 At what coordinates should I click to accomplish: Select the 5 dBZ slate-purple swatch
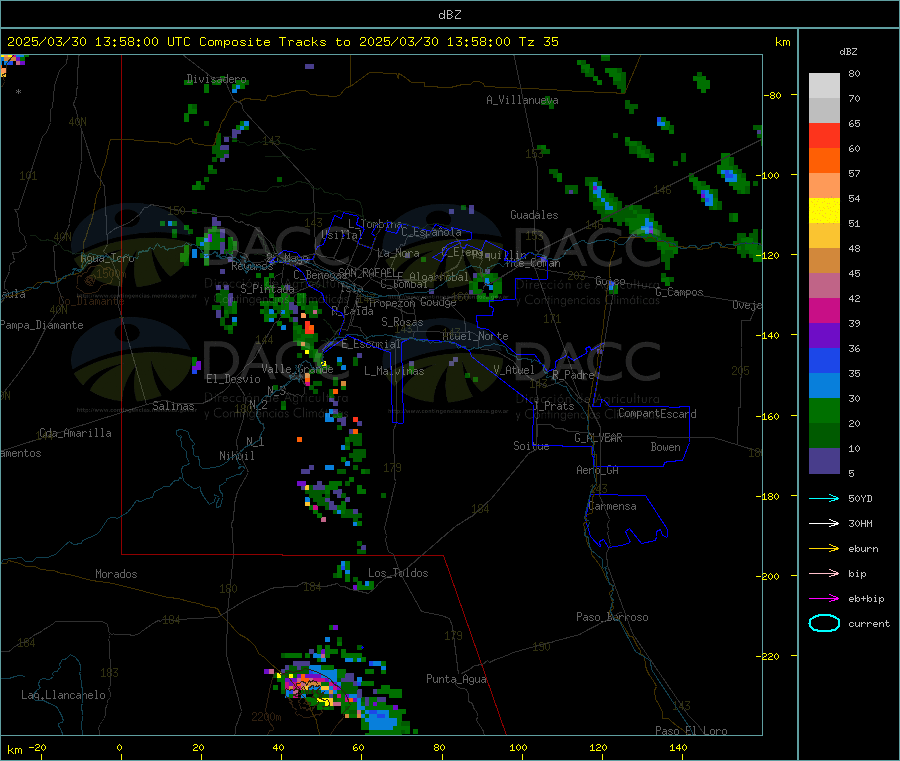824,461
